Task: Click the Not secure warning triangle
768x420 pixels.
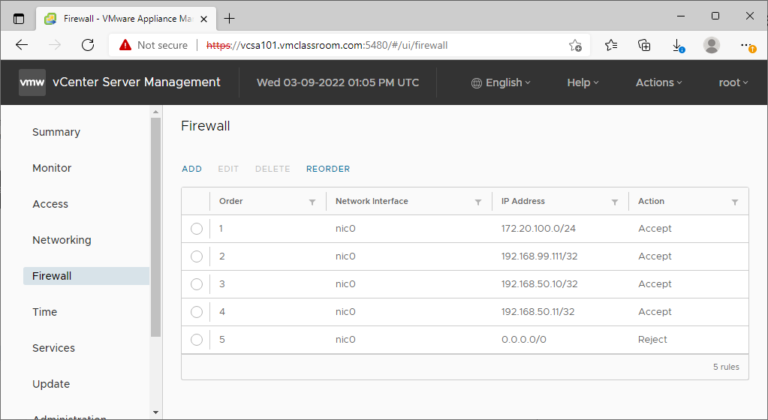Action: pyautogui.click(x=125, y=45)
